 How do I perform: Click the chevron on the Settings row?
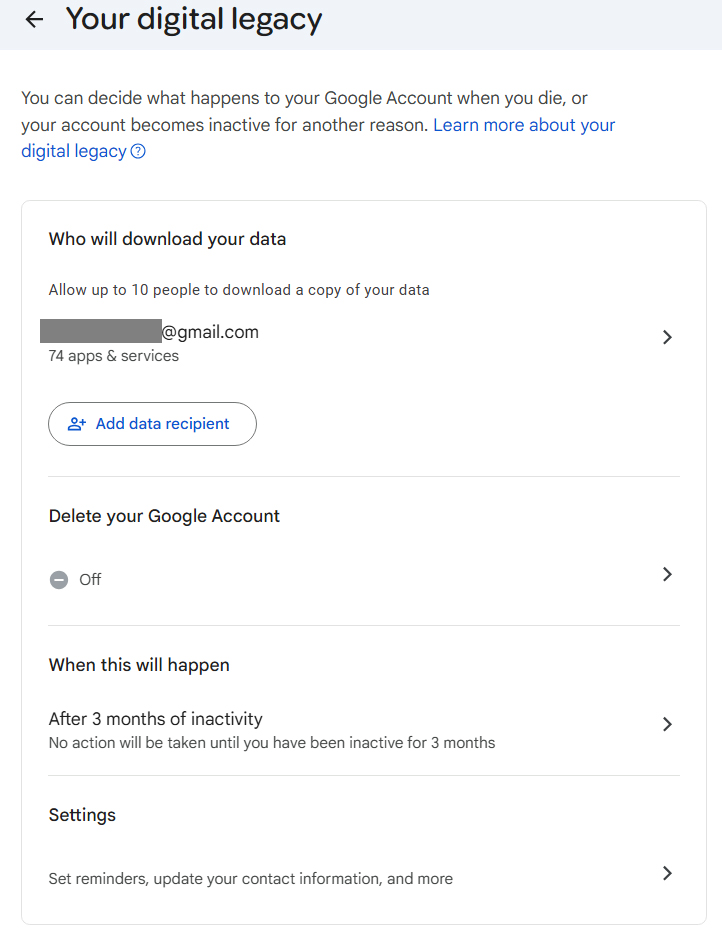(x=667, y=873)
